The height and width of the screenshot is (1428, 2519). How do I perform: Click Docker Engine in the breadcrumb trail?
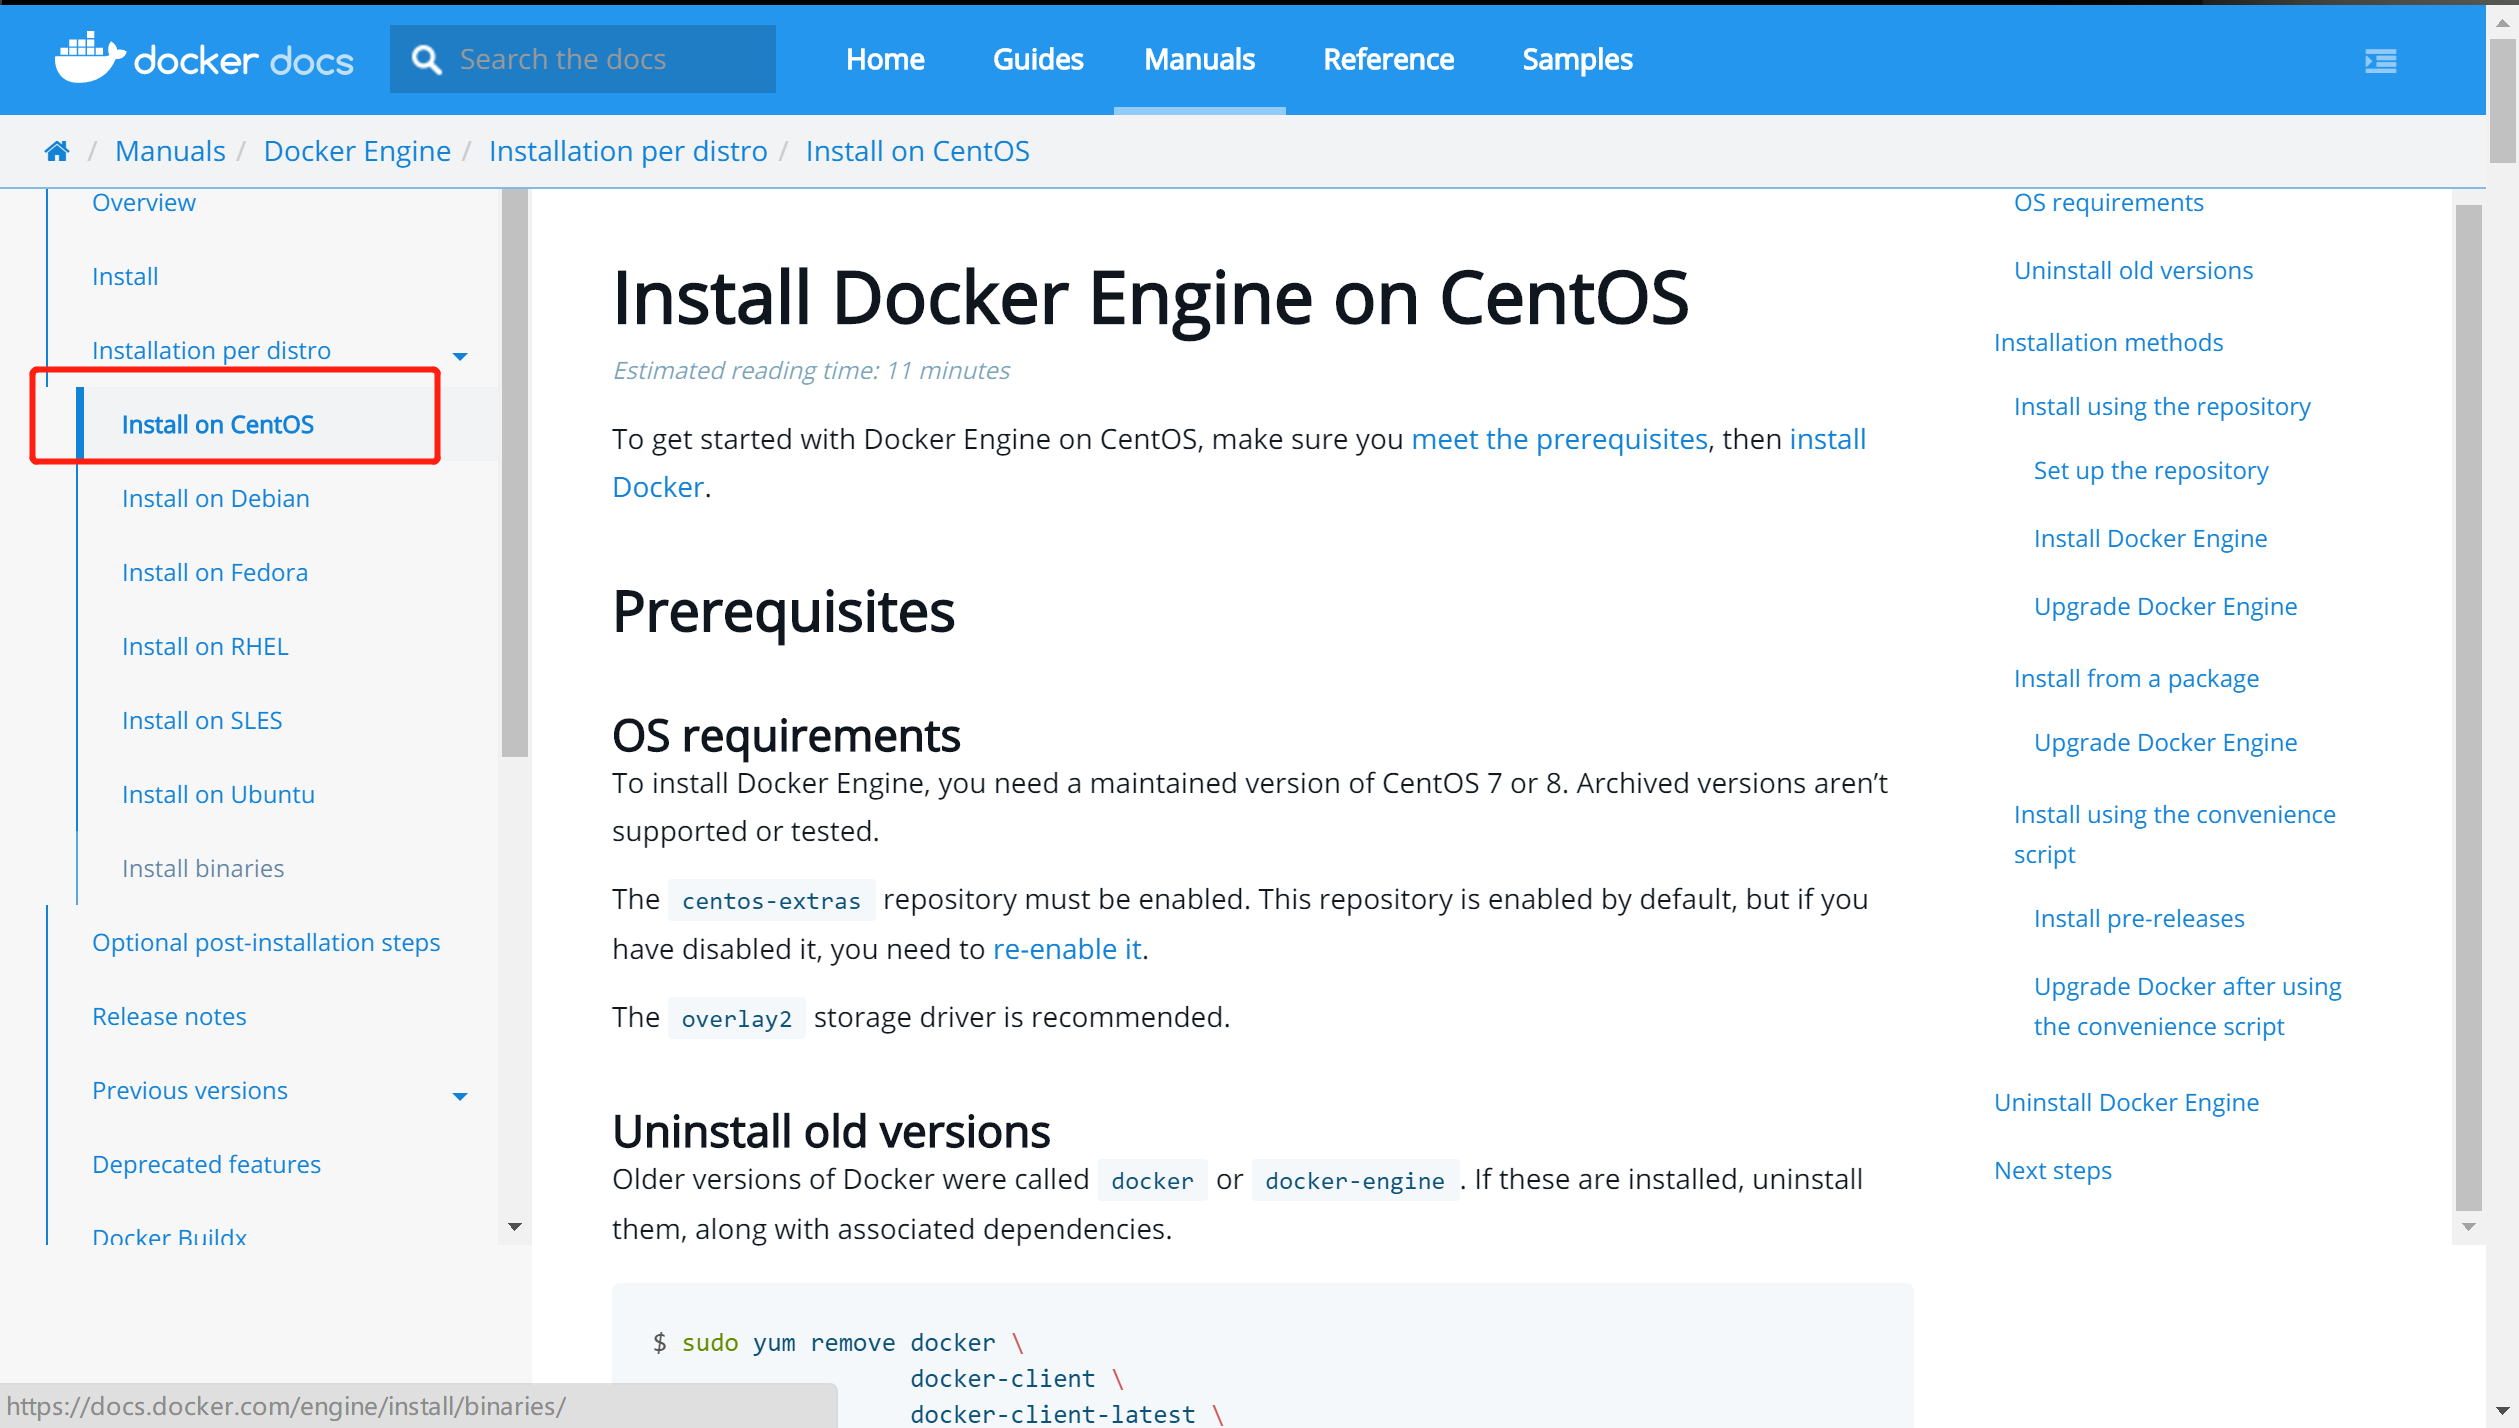(x=357, y=150)
